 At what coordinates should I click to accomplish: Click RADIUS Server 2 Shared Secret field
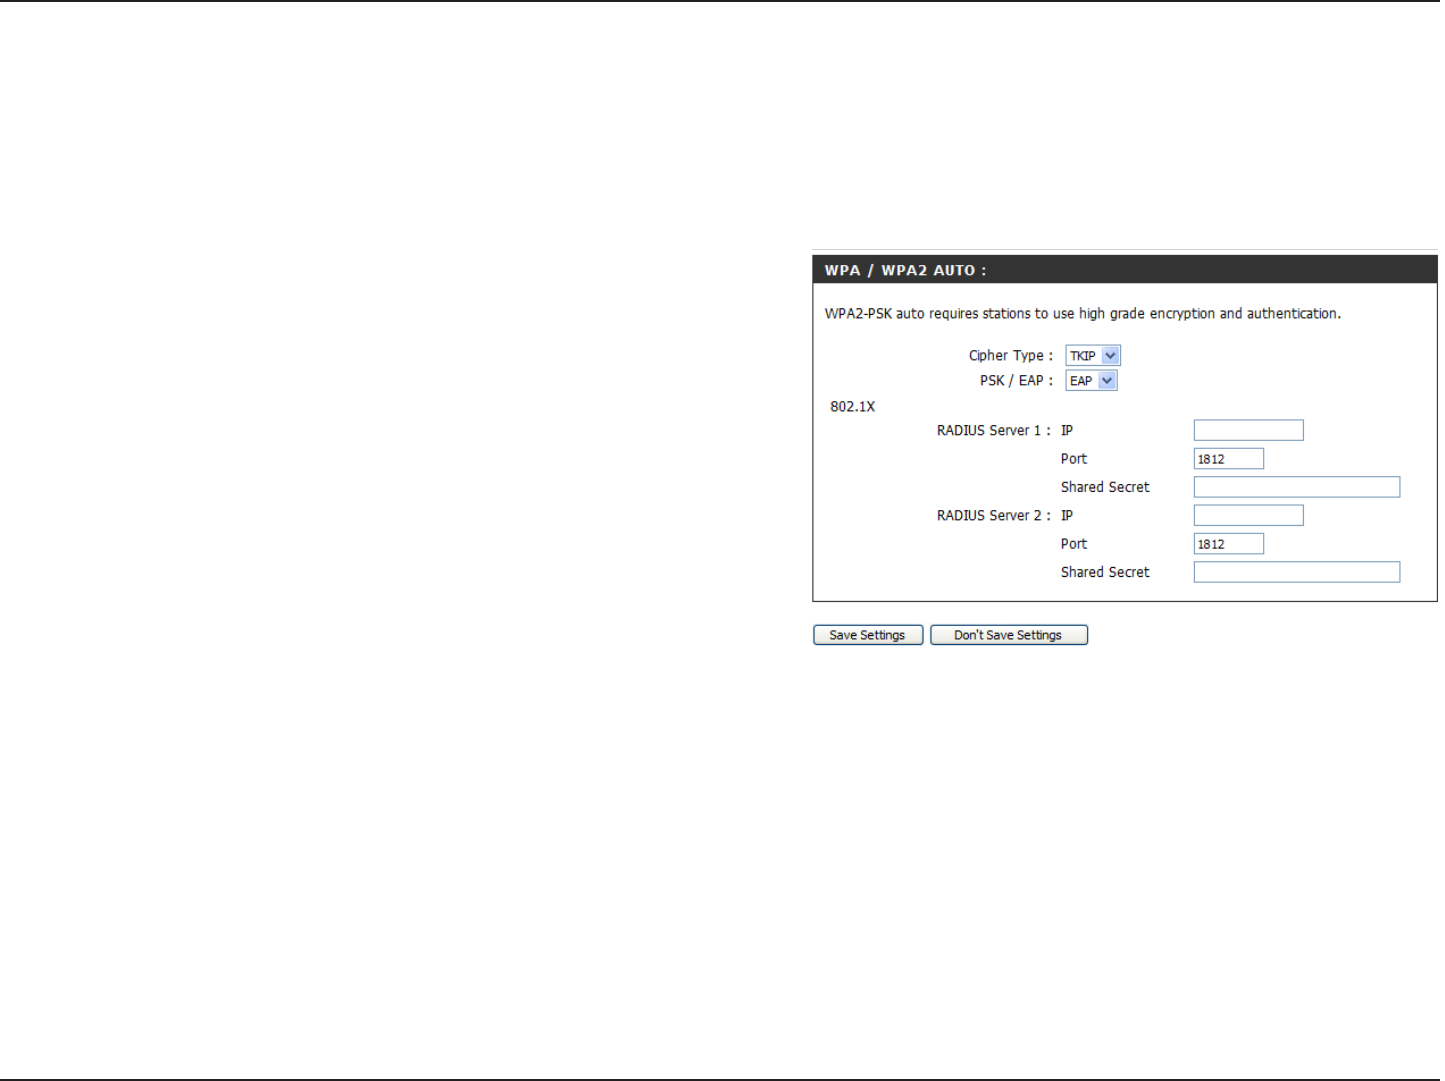(1297, 572)
